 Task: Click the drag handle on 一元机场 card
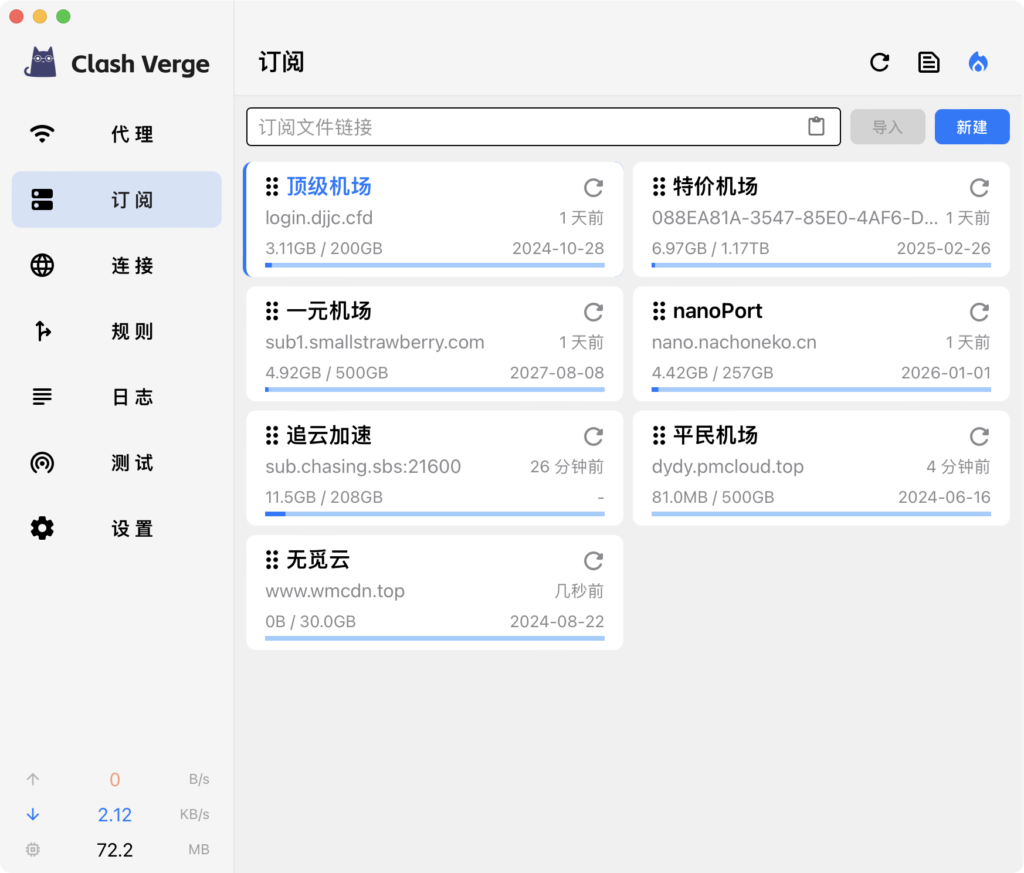[x=272, y=311]
